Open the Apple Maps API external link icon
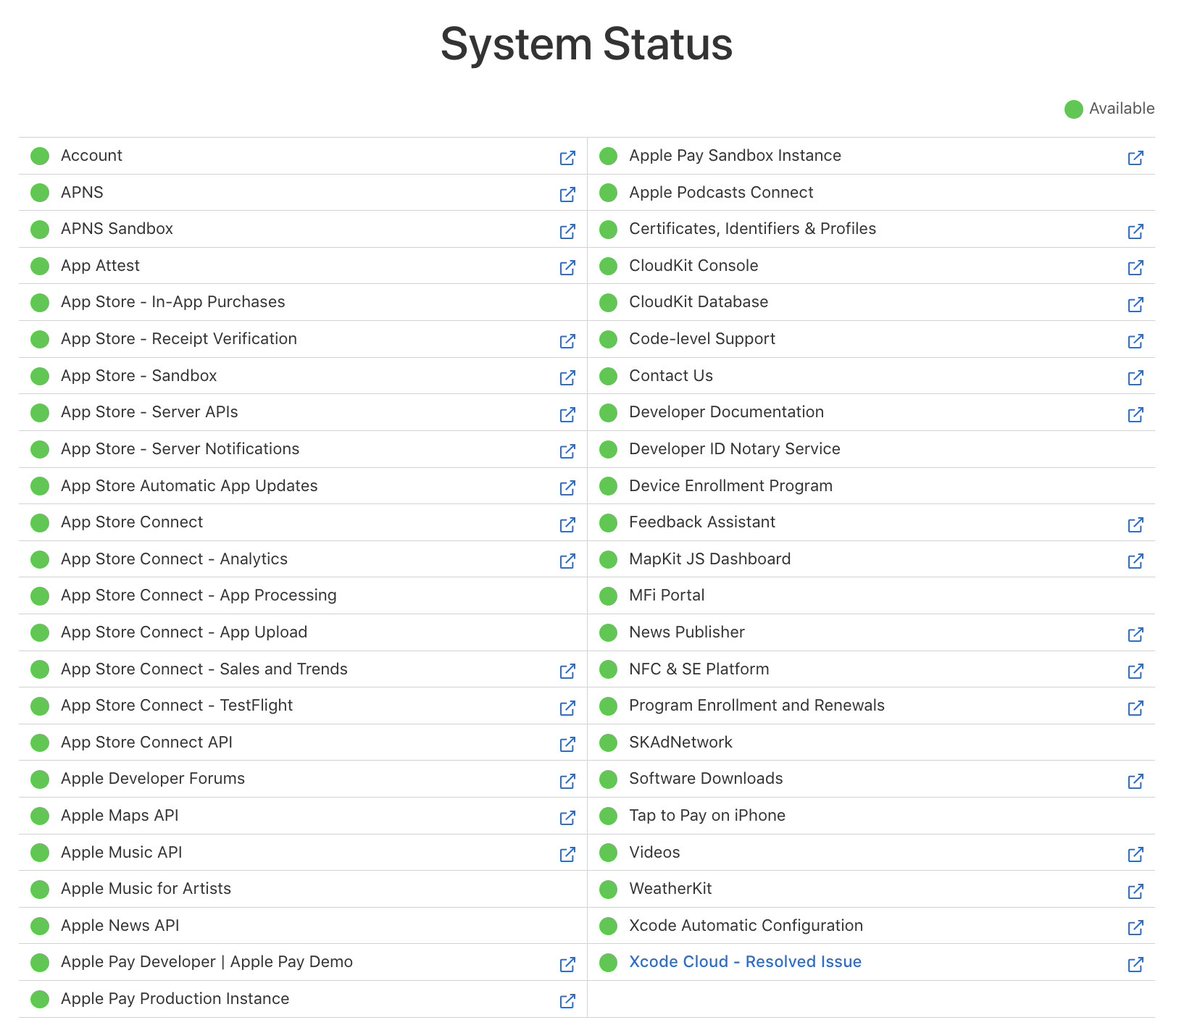The height and width of the screenshot is (1033, 1200). click(x=567, y=817)
